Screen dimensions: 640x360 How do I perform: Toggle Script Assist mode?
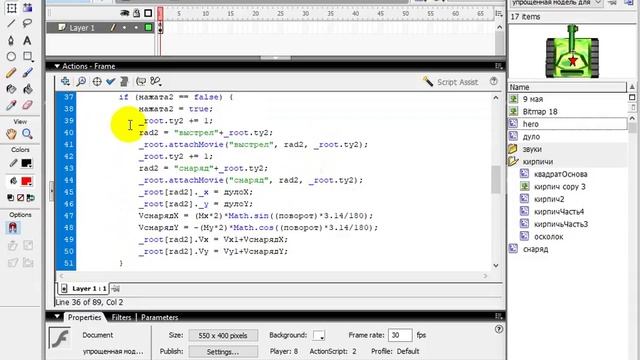450,82
